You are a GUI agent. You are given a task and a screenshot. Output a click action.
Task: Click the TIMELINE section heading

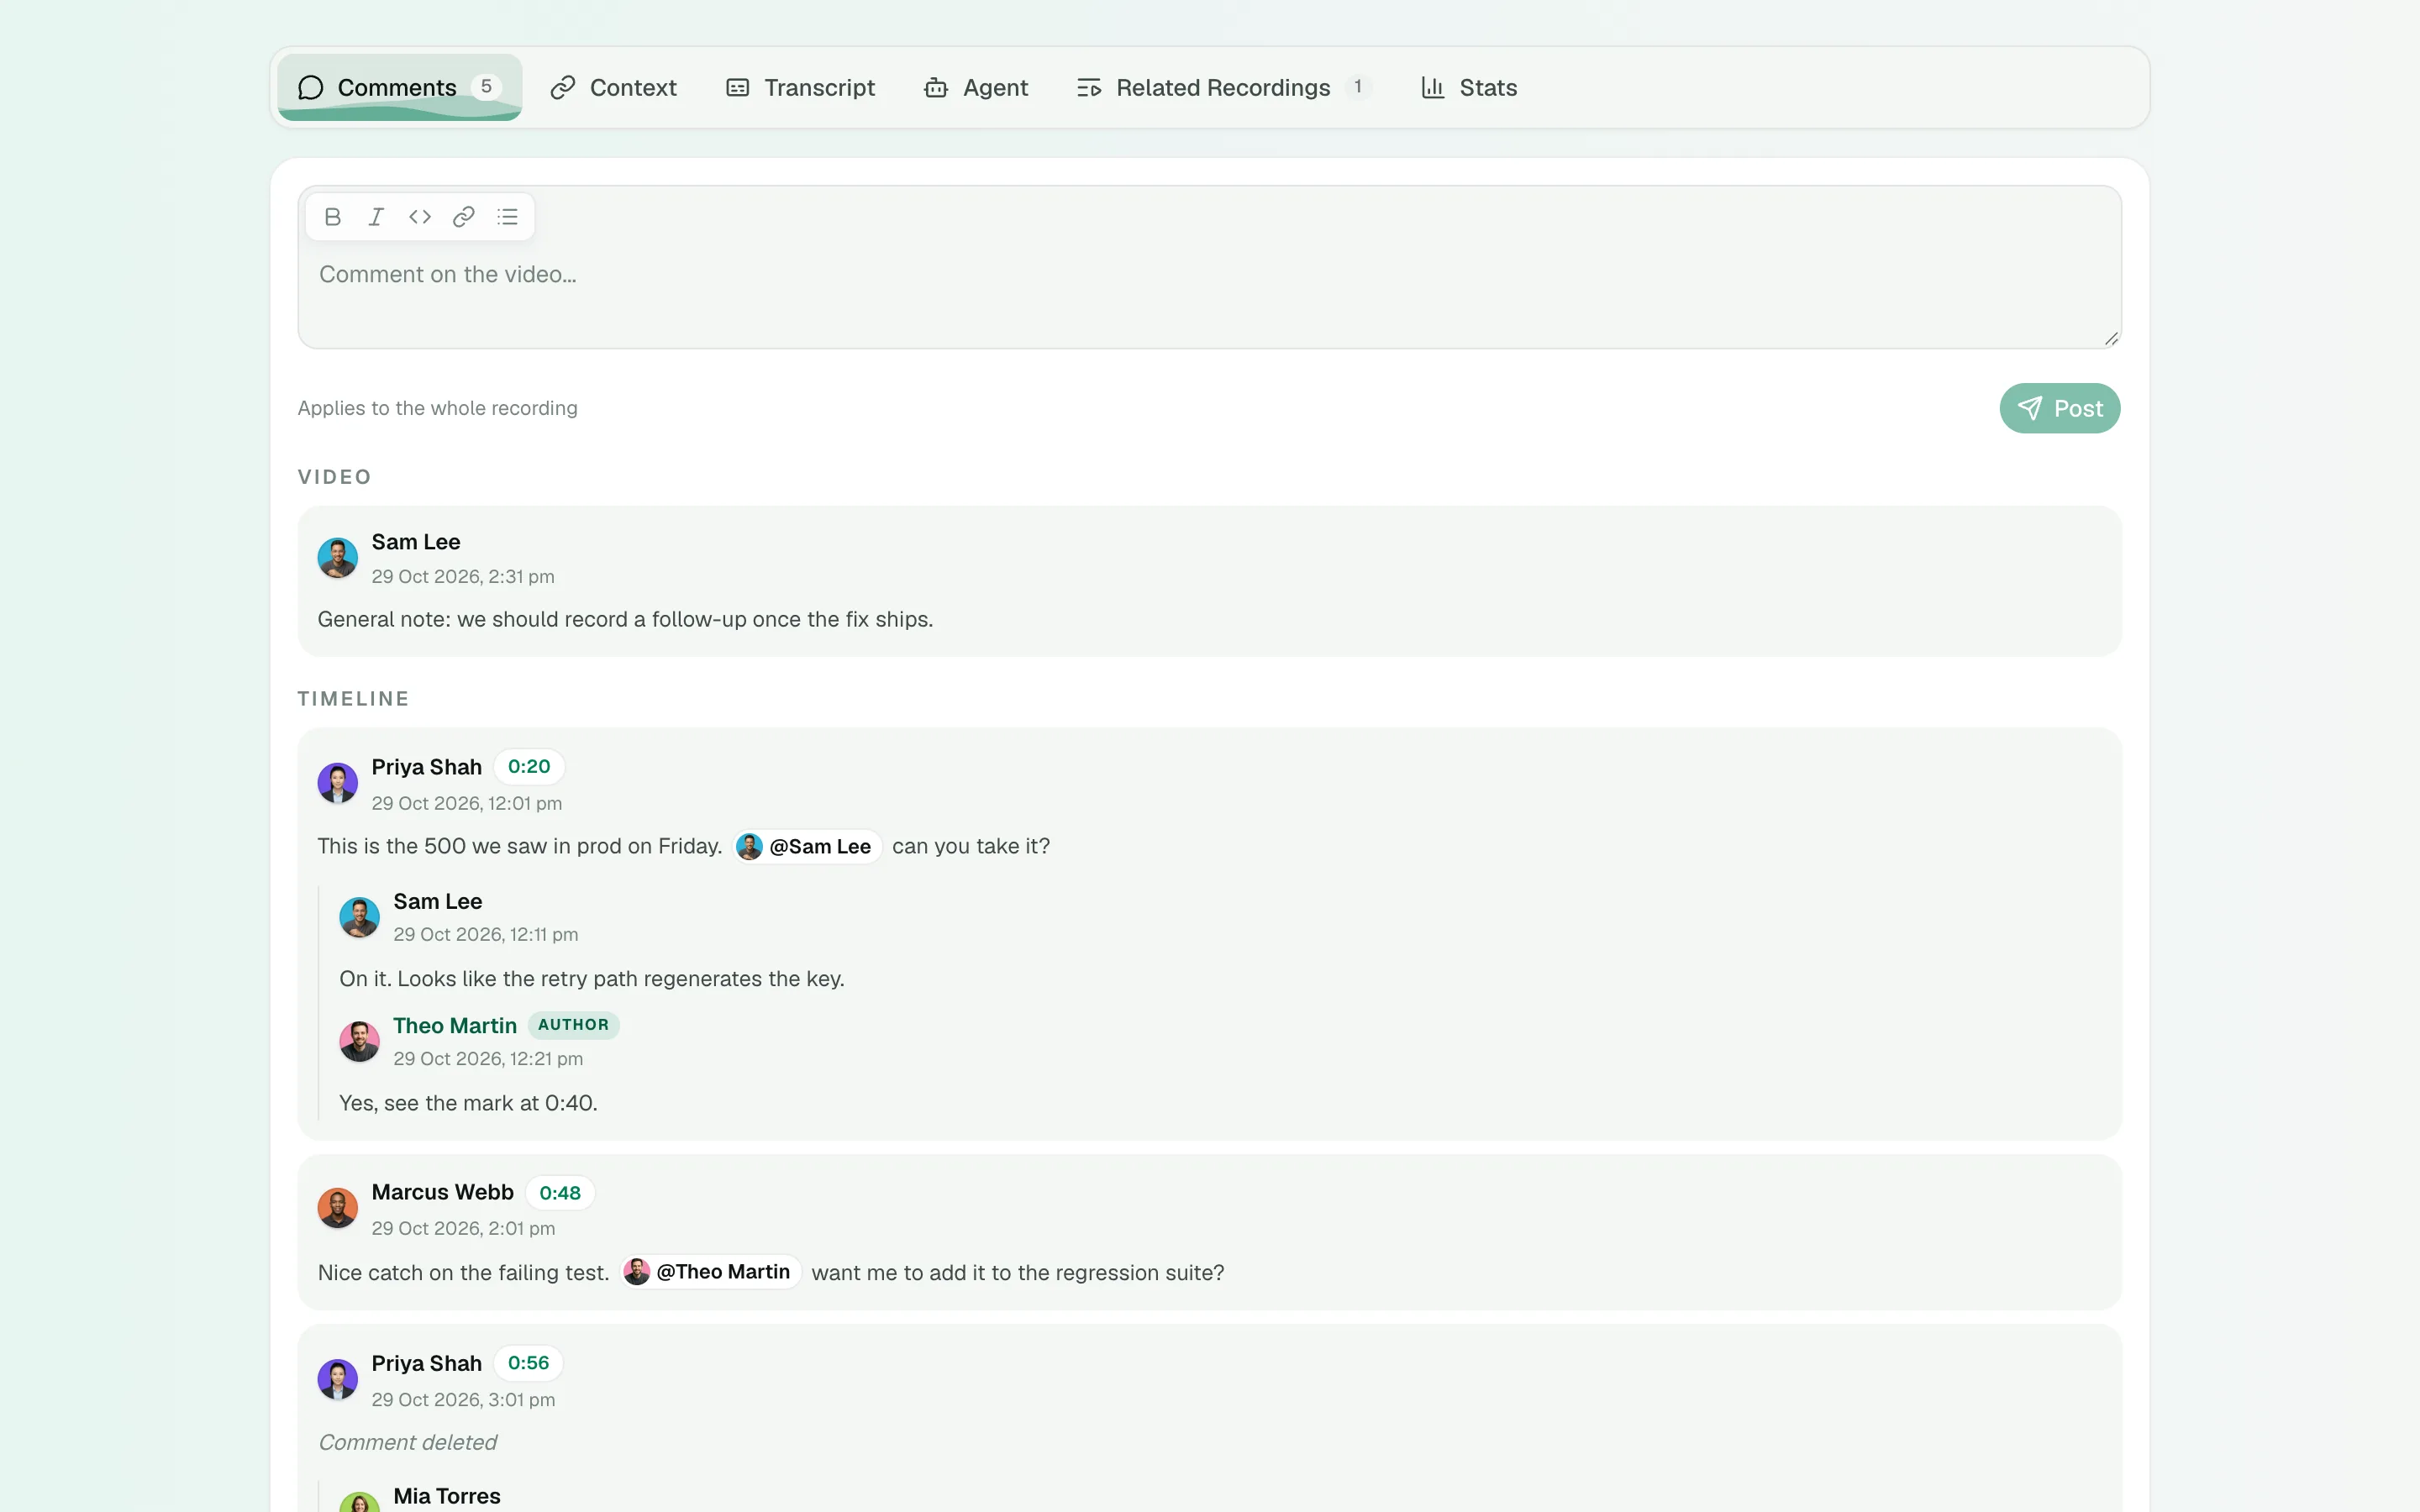pyautogui.click(x=353, y=699)
